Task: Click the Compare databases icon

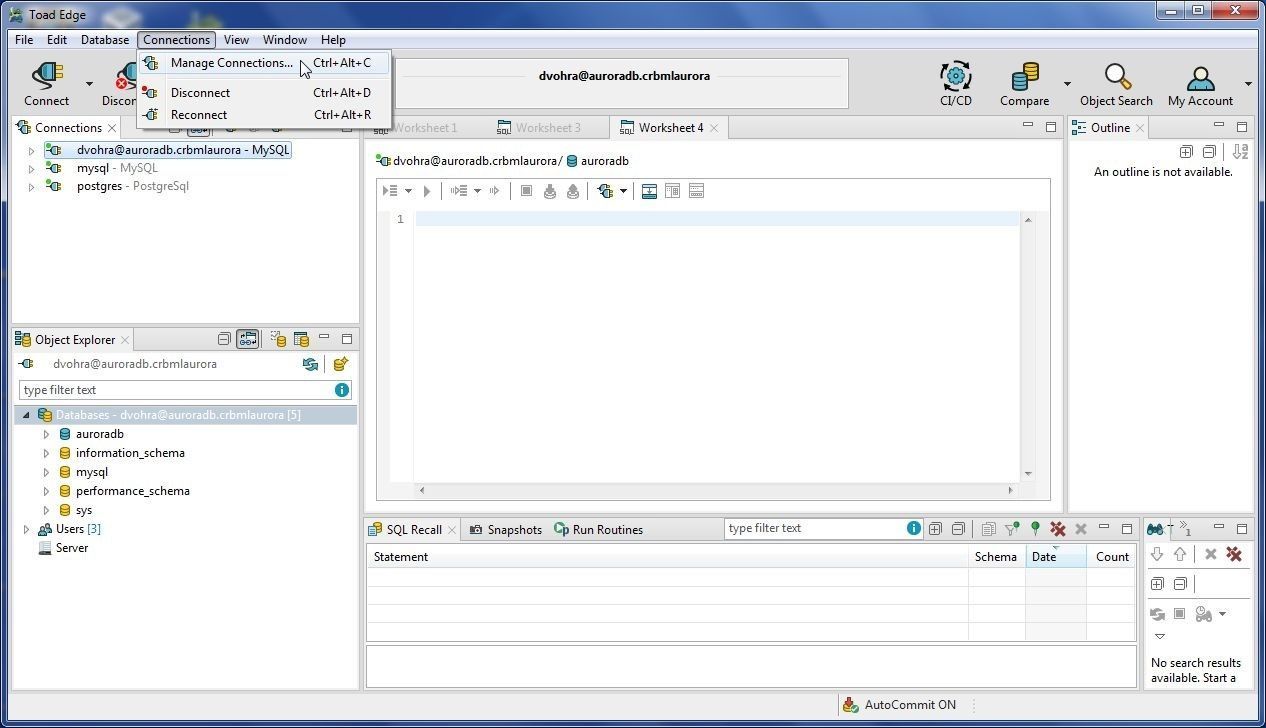Action: (x=1024, y=75)
